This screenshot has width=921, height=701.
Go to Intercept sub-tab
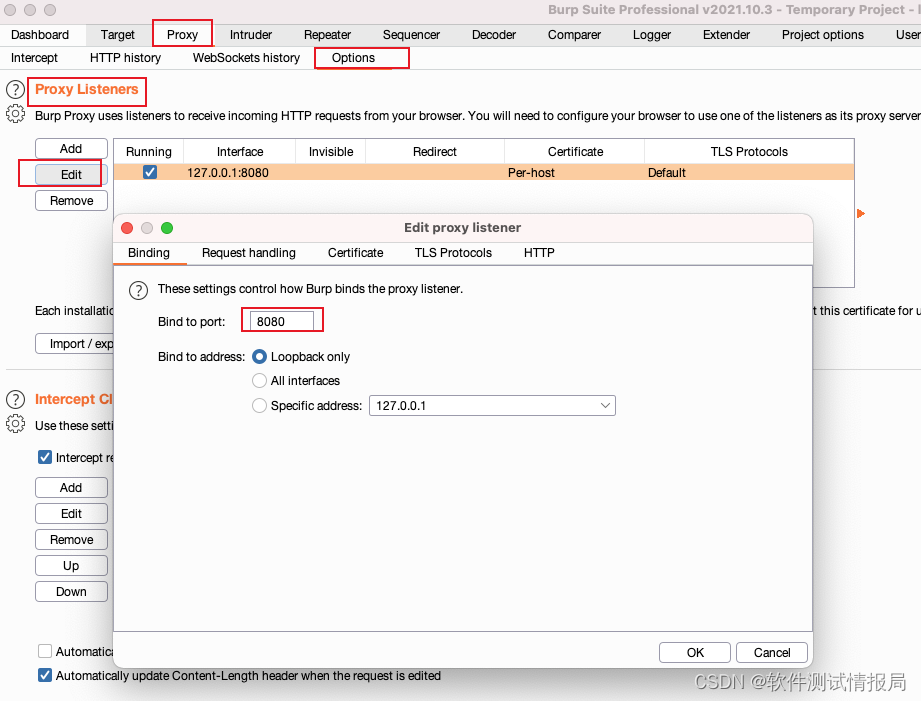click(x=34, y=58)
